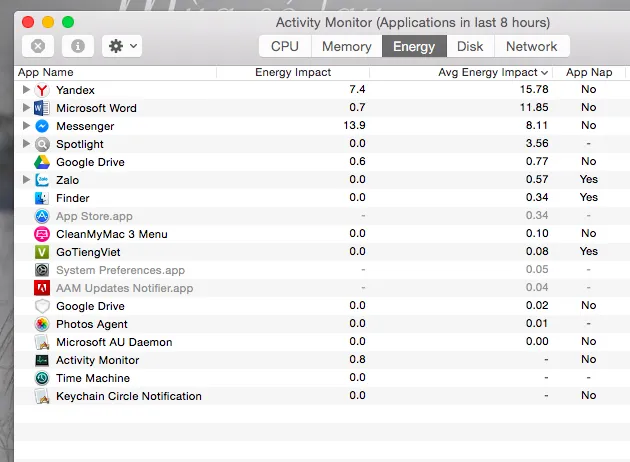Expand the Spotlight process disclosure triangle
The image size is (630, 462).
pyautogui.click(x=26, y=144)
